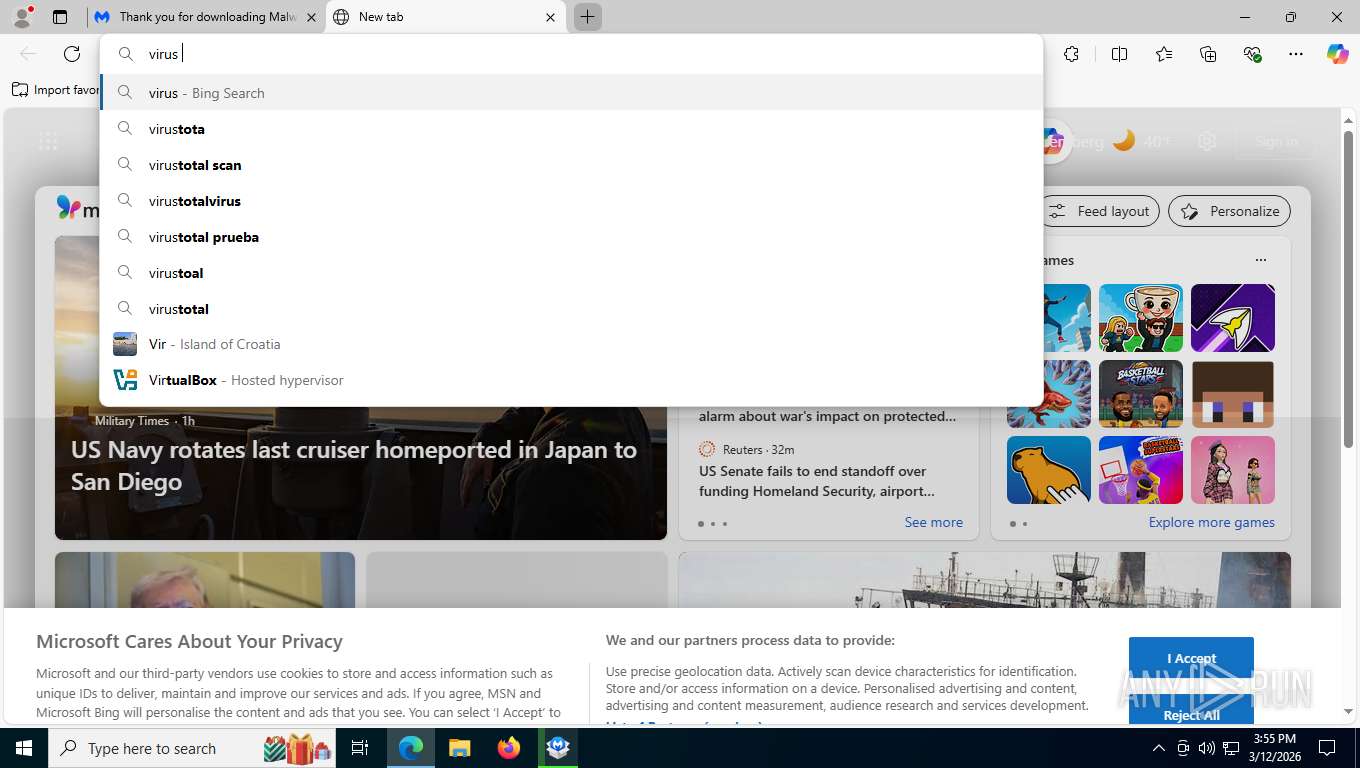Choose virustotalvirus suggestion
The image size is (1360, 768).
[x=571, y=201]
